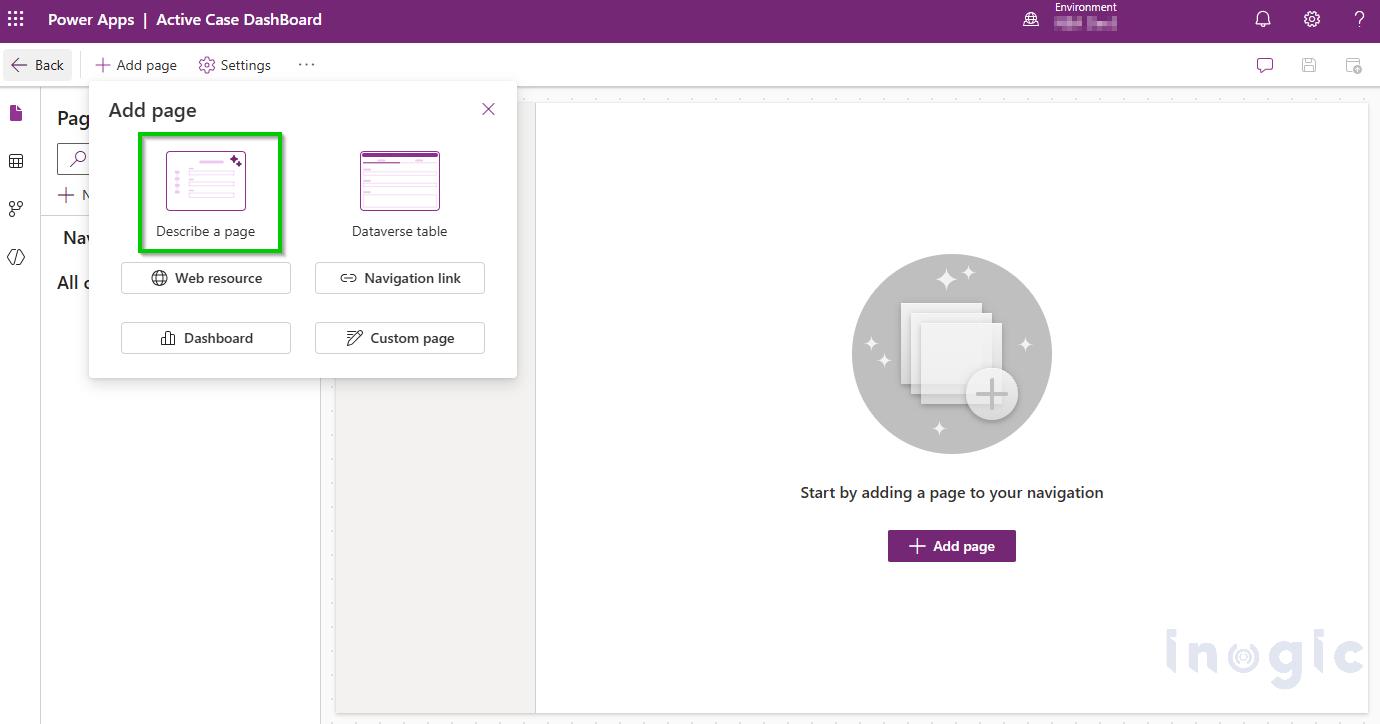
Task: Choose the Dataverse table page type
Action: [x=399, y=193]
